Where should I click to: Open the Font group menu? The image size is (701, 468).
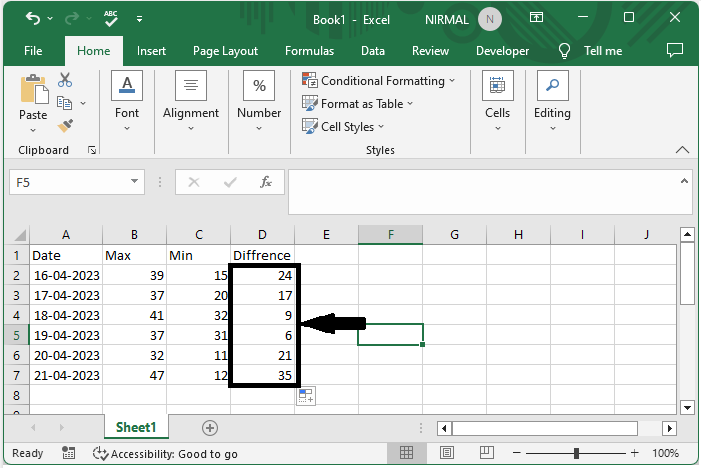pyautogui.click(x=127, y=101)
